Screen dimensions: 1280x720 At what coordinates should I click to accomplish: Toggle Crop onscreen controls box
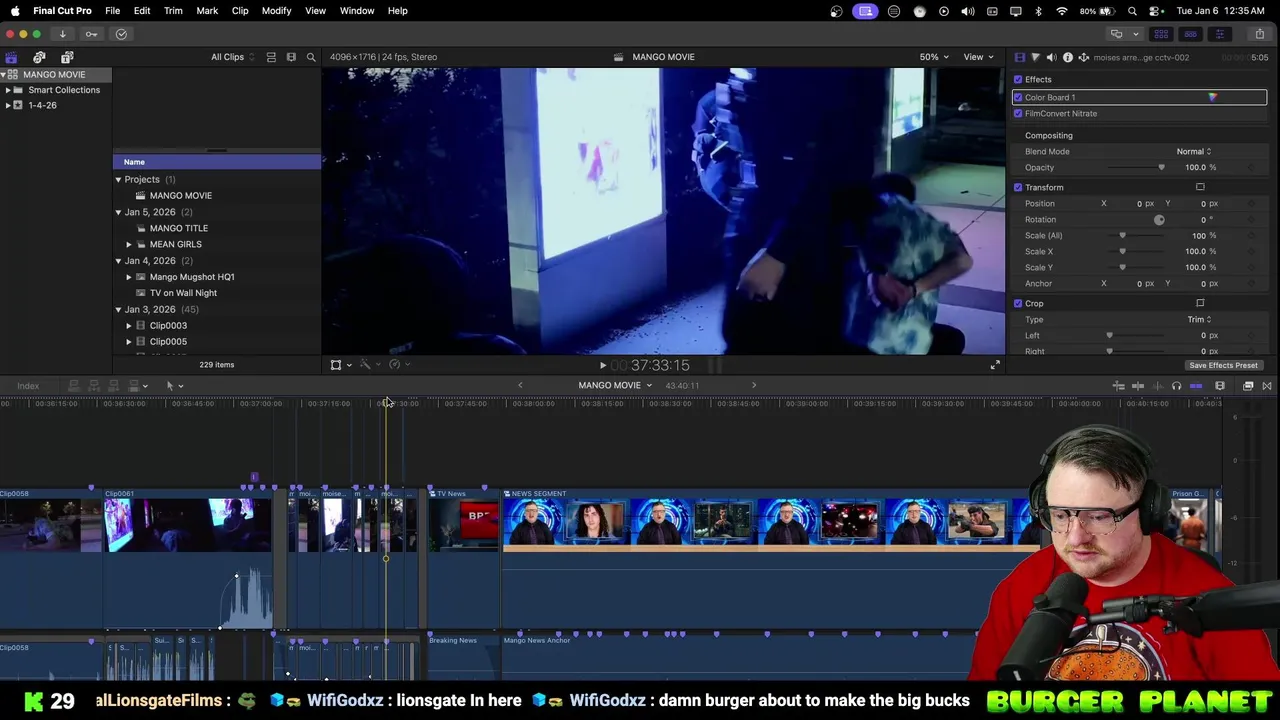point(1200,303)
